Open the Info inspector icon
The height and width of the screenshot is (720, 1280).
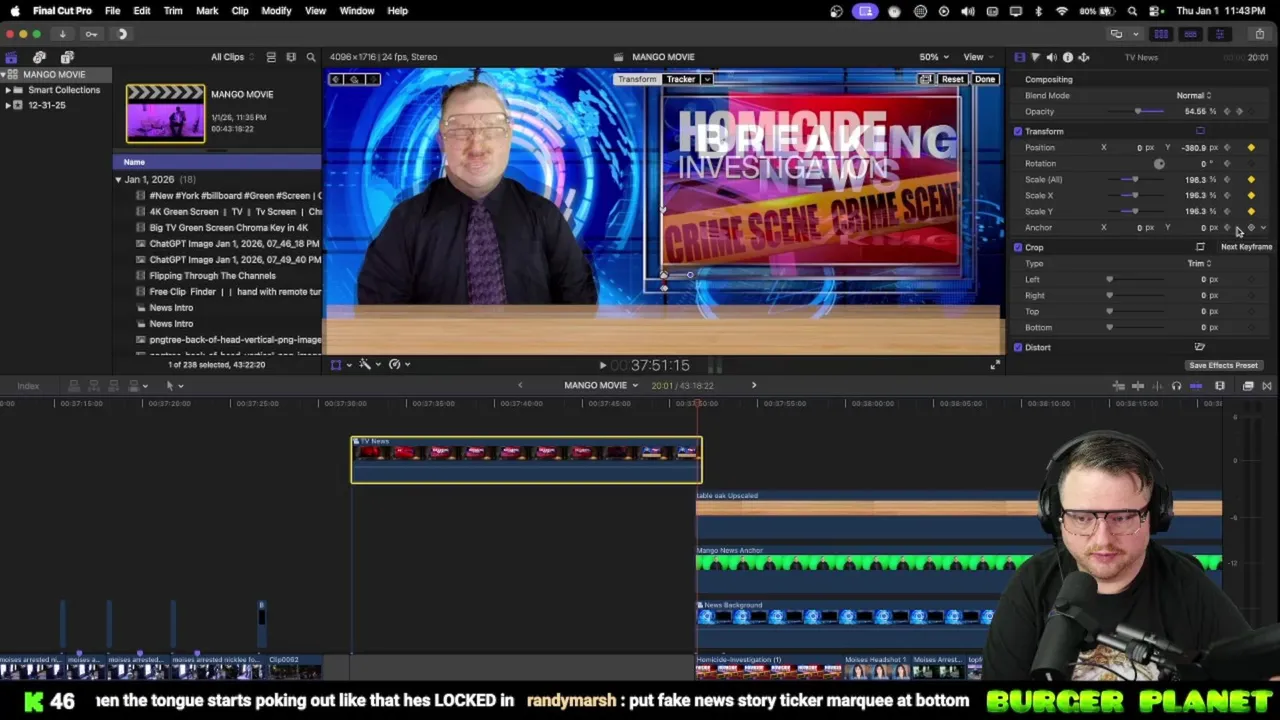coord(1067,57)
